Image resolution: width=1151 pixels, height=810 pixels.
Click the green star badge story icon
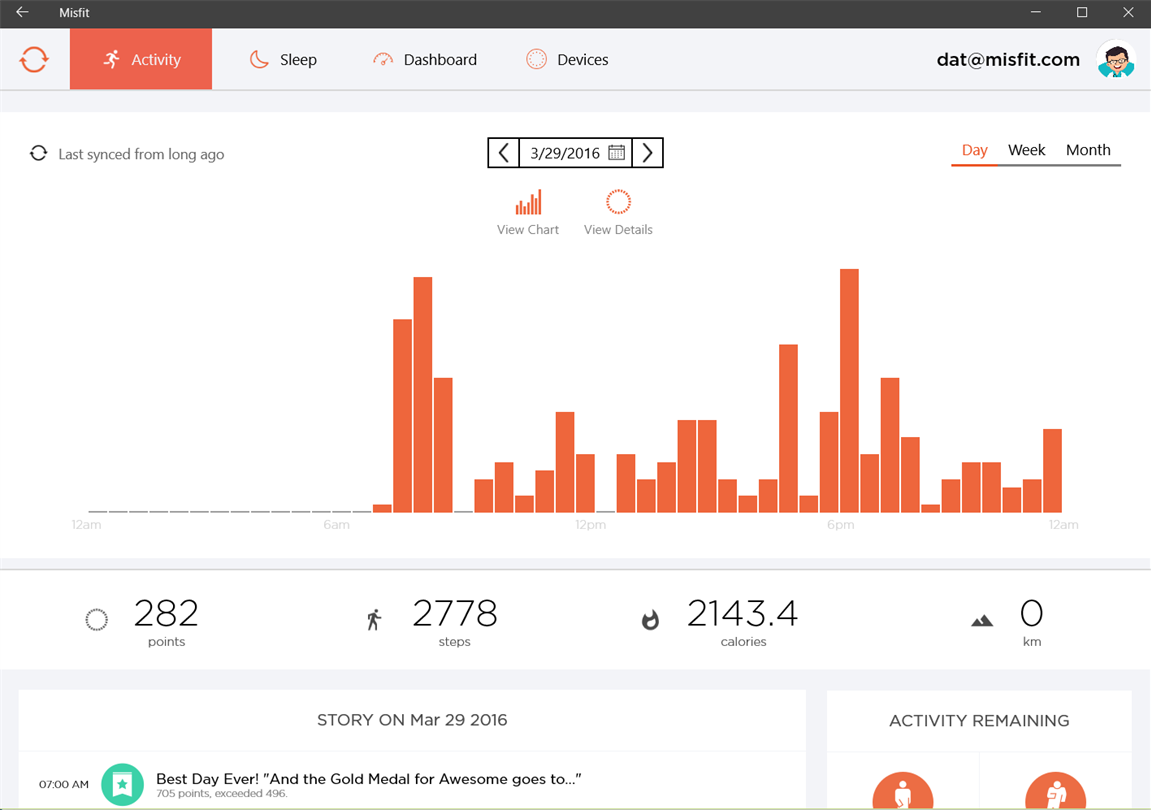click(122, 784)
